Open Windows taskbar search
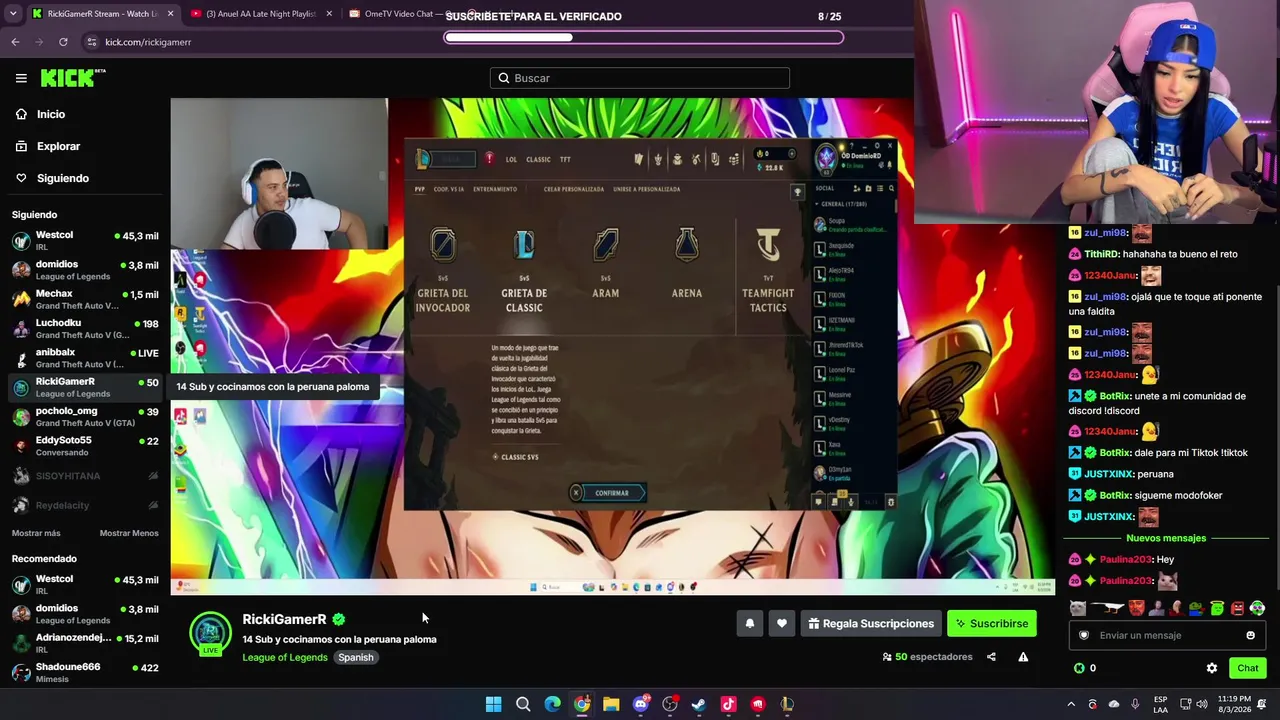This screenshot has width=1280, height=720. pyautogui.click(x=523, y=704)
